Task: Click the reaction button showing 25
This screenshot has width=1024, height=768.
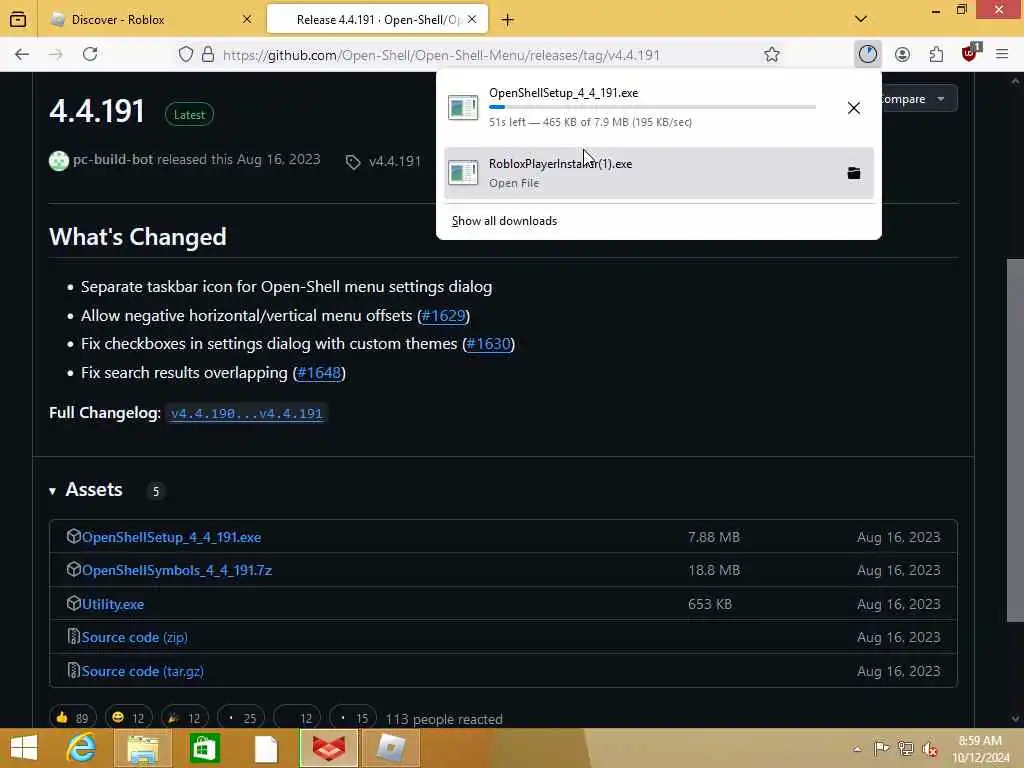Action: click(x=240, y=718)
